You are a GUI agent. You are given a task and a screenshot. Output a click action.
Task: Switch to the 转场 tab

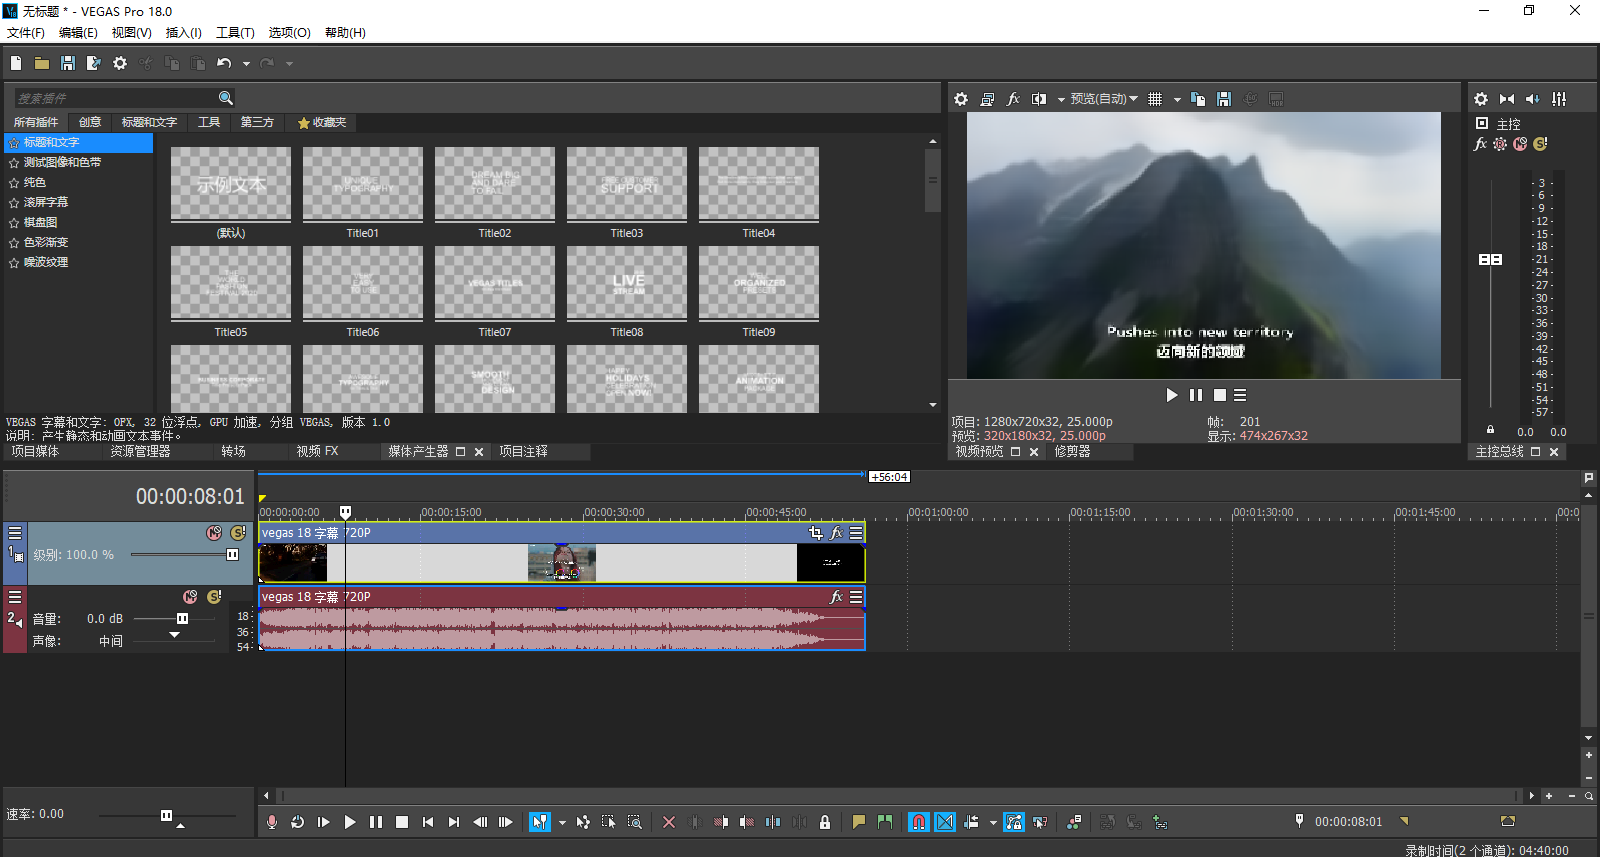[x=233, y=452]
